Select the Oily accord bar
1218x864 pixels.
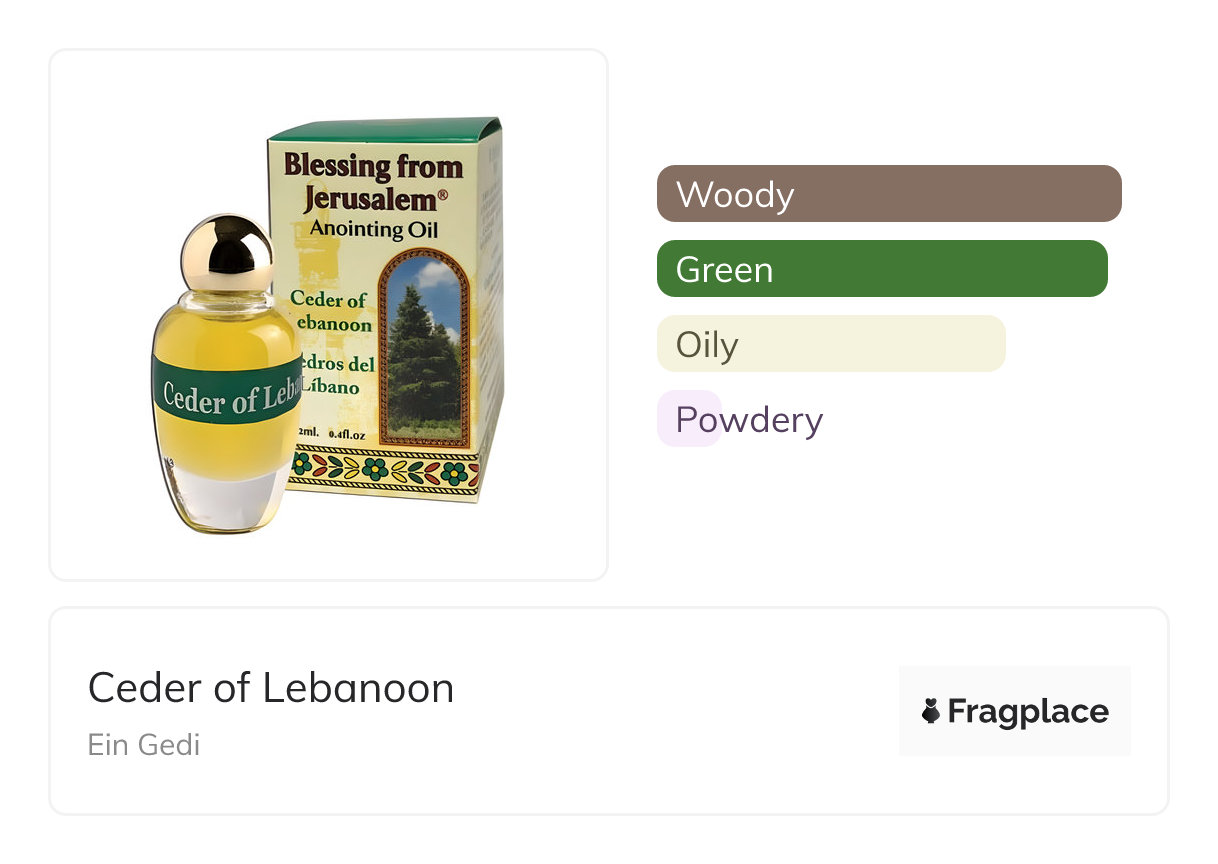831,344
